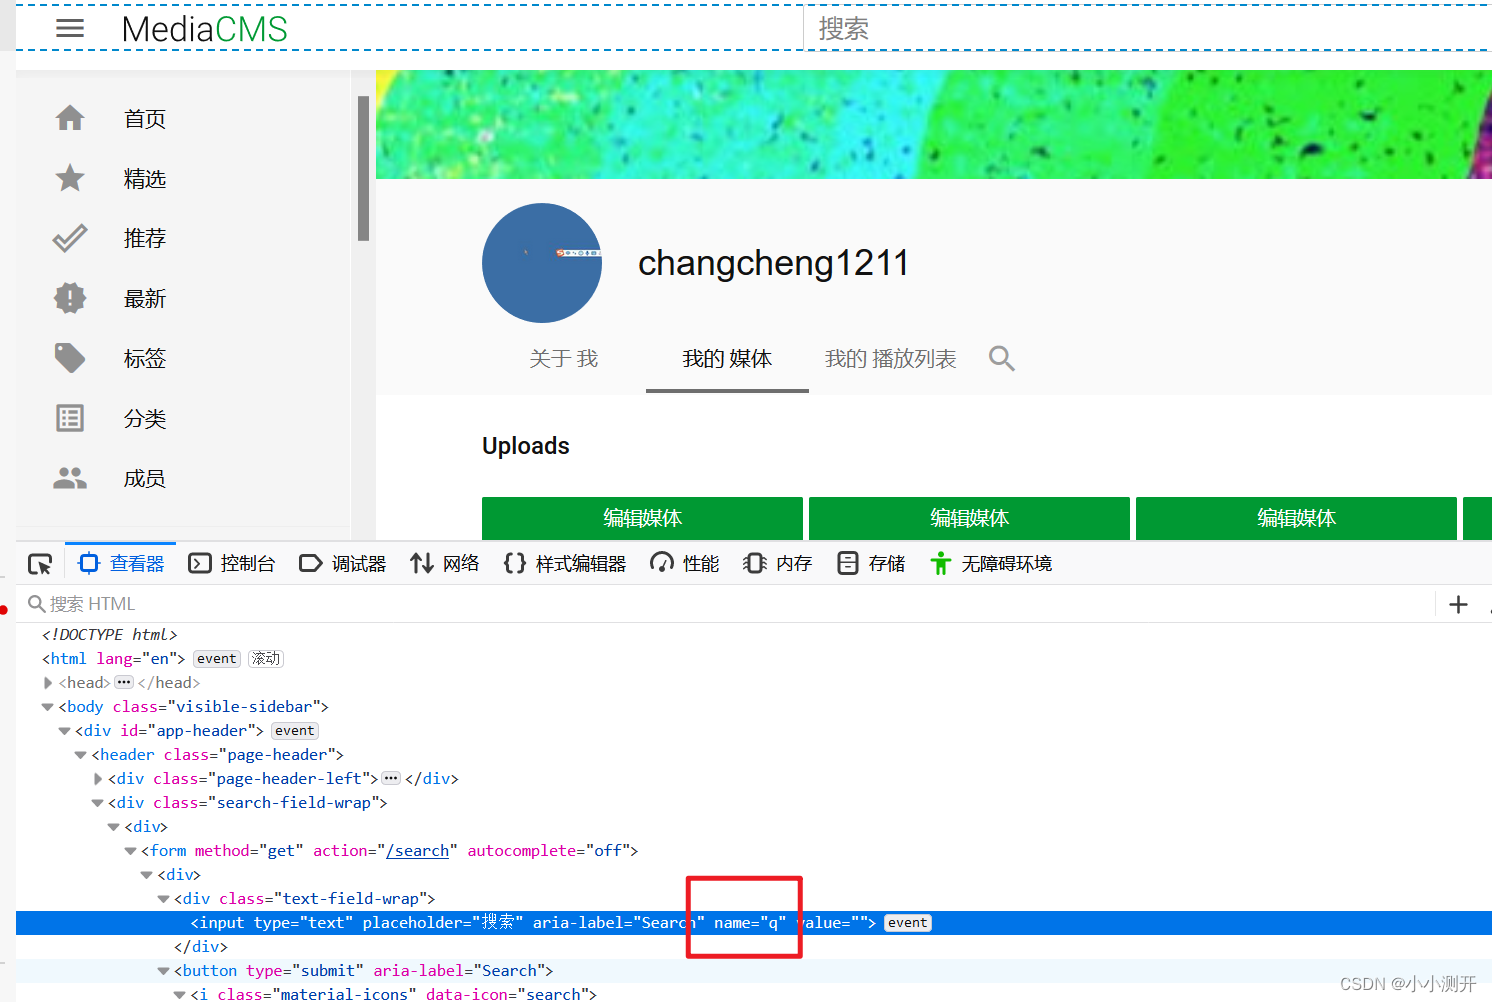Collapse the div app-header node

(x=64, y=731)
